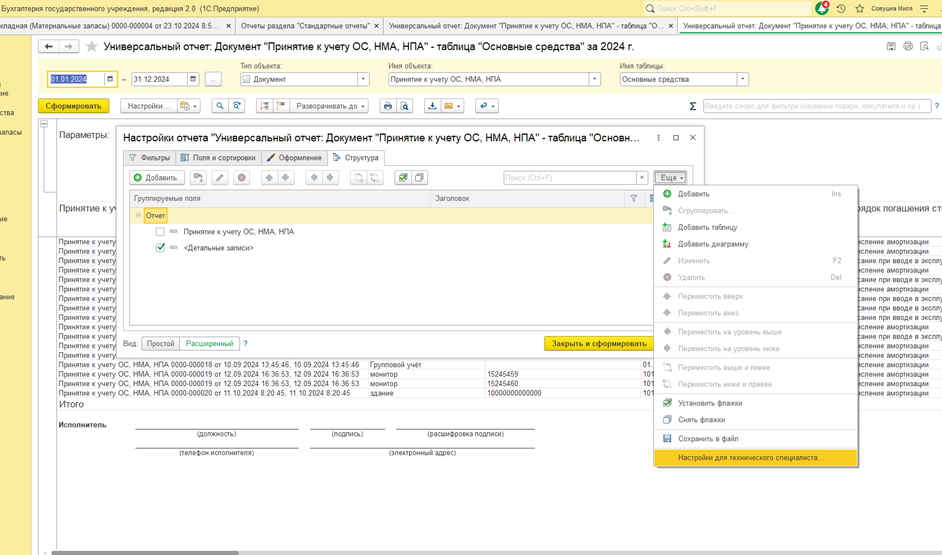Click the move down arrow in Структура toolbar
The height and width of the screenshot is (555, 942).
tap(285, 177)
